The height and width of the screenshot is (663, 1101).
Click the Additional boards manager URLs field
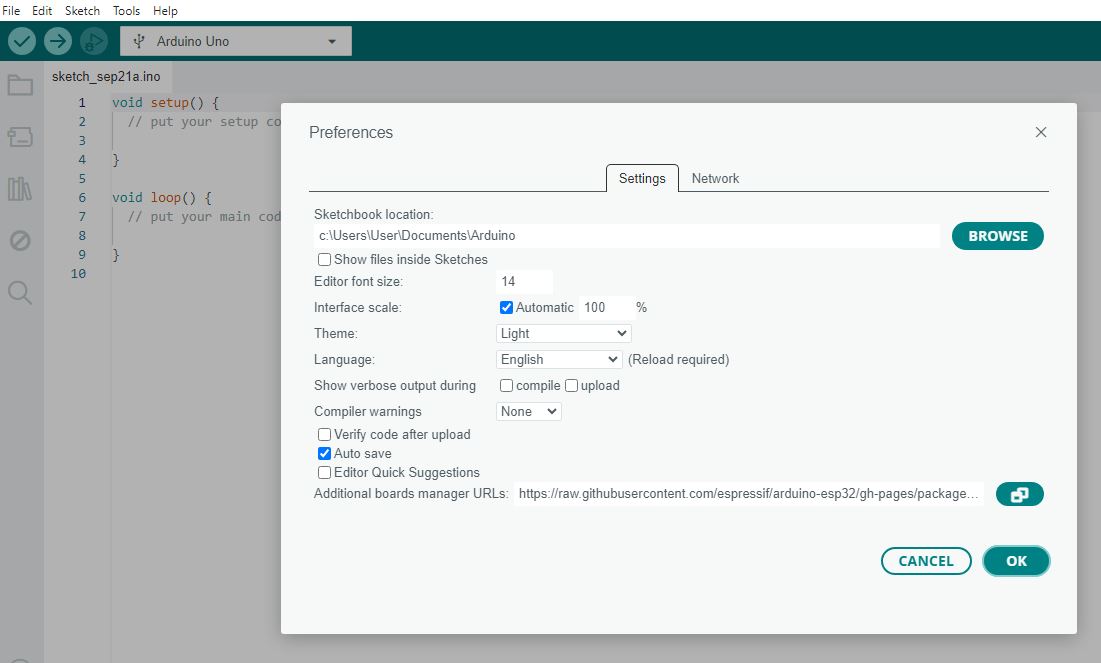pos(749,494)
